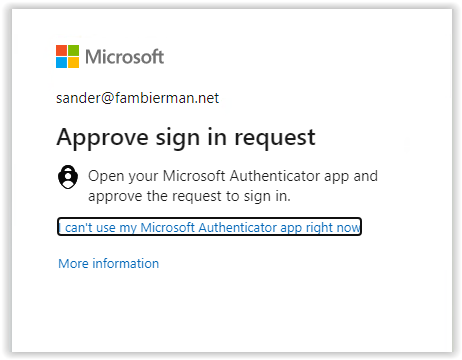Image resolution: width=462 pixels, height=360 pixels.
Task: Click 'Open your Microsoft Authenticator app and' text
Action: click(x=233, y=176)
